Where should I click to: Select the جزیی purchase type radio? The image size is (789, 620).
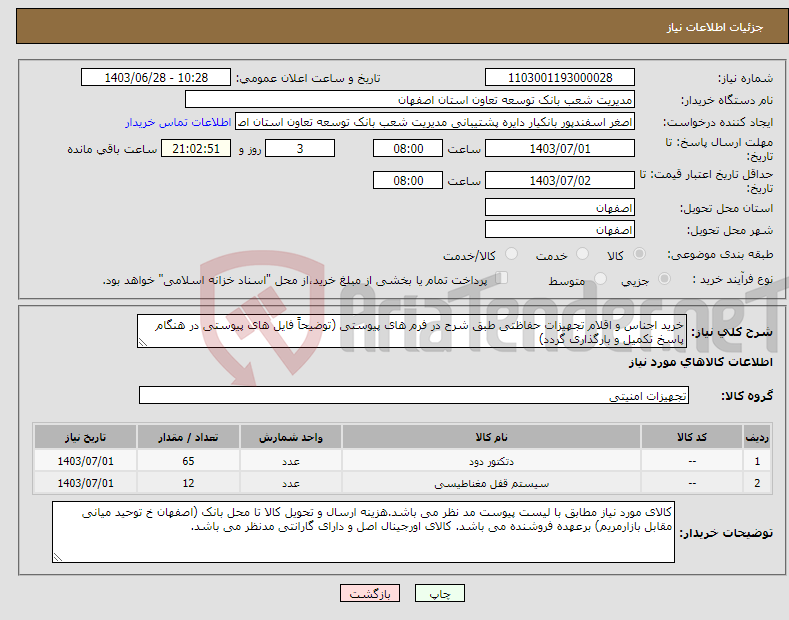(x=664, y=278)
